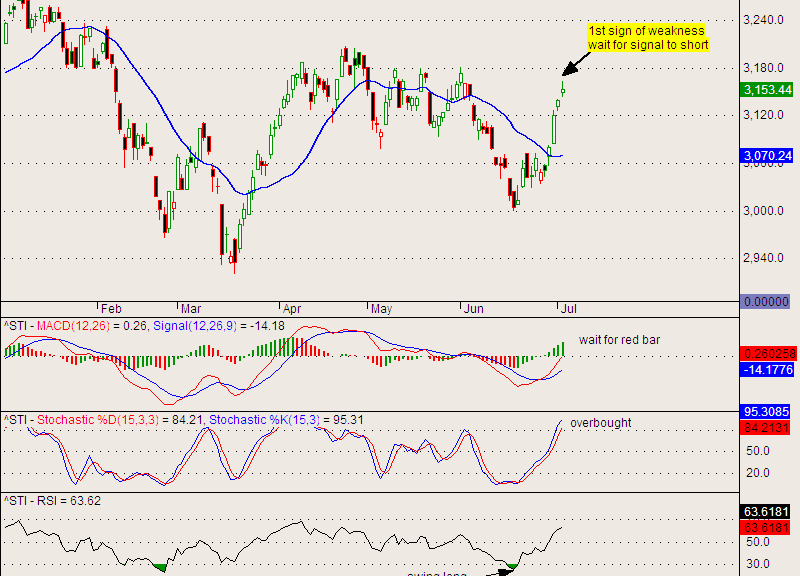Screen dimensions: 800x576
Task: Click the Feb label on the time axis
Action: point(110,309)
